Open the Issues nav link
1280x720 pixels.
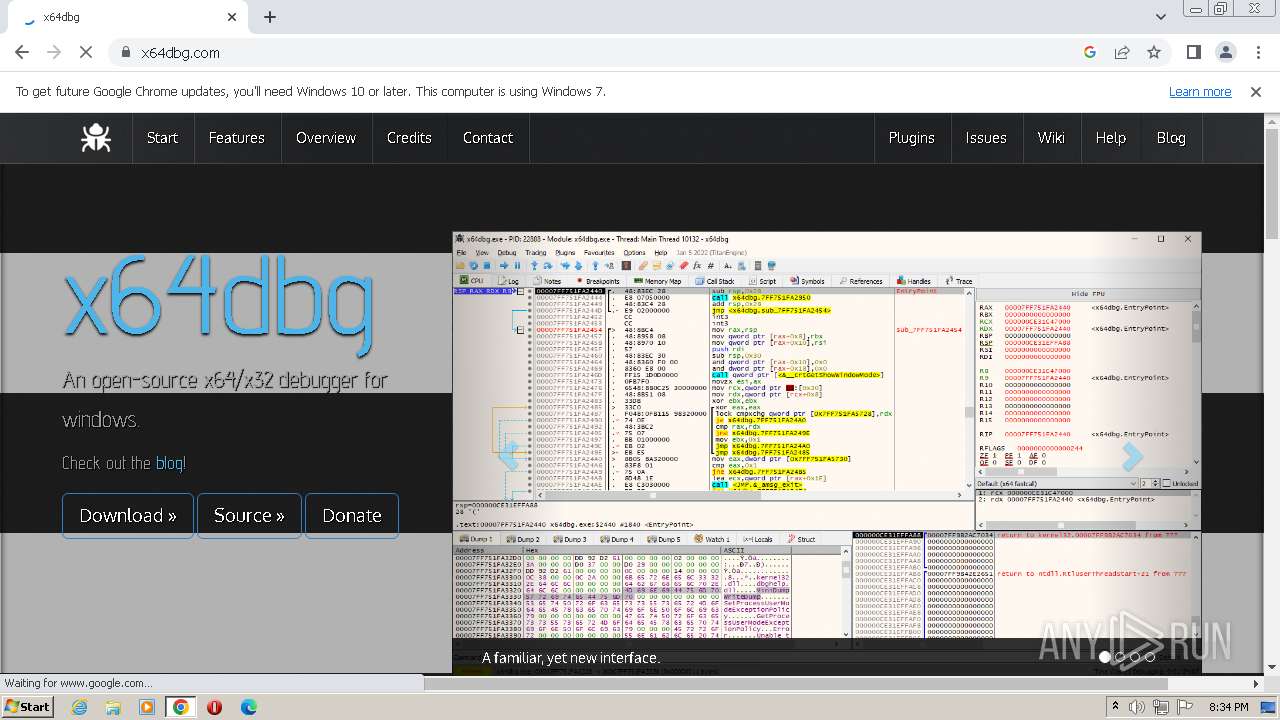pos(986,138)
